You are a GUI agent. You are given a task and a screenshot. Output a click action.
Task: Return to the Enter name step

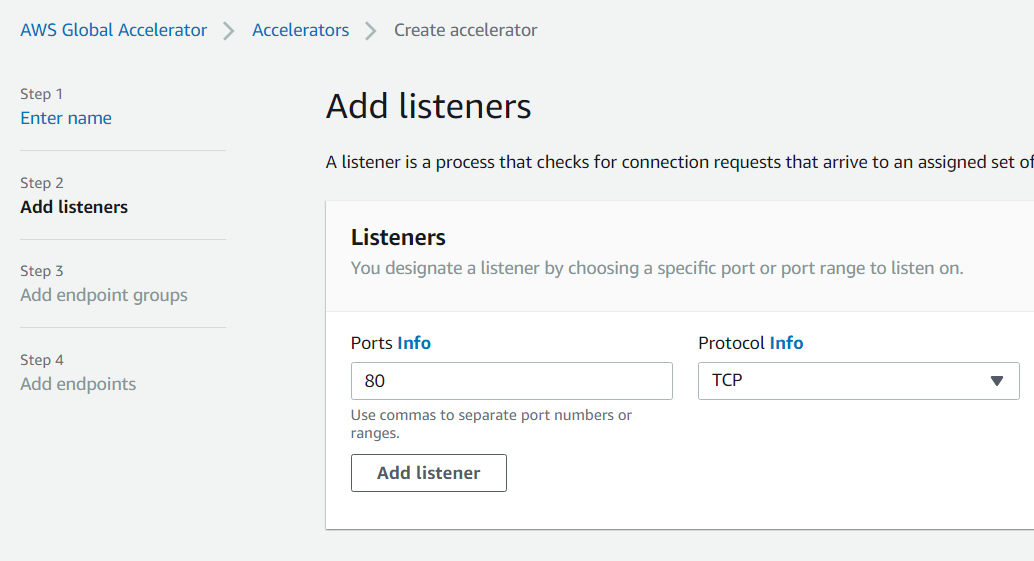[x=66, y=118]
